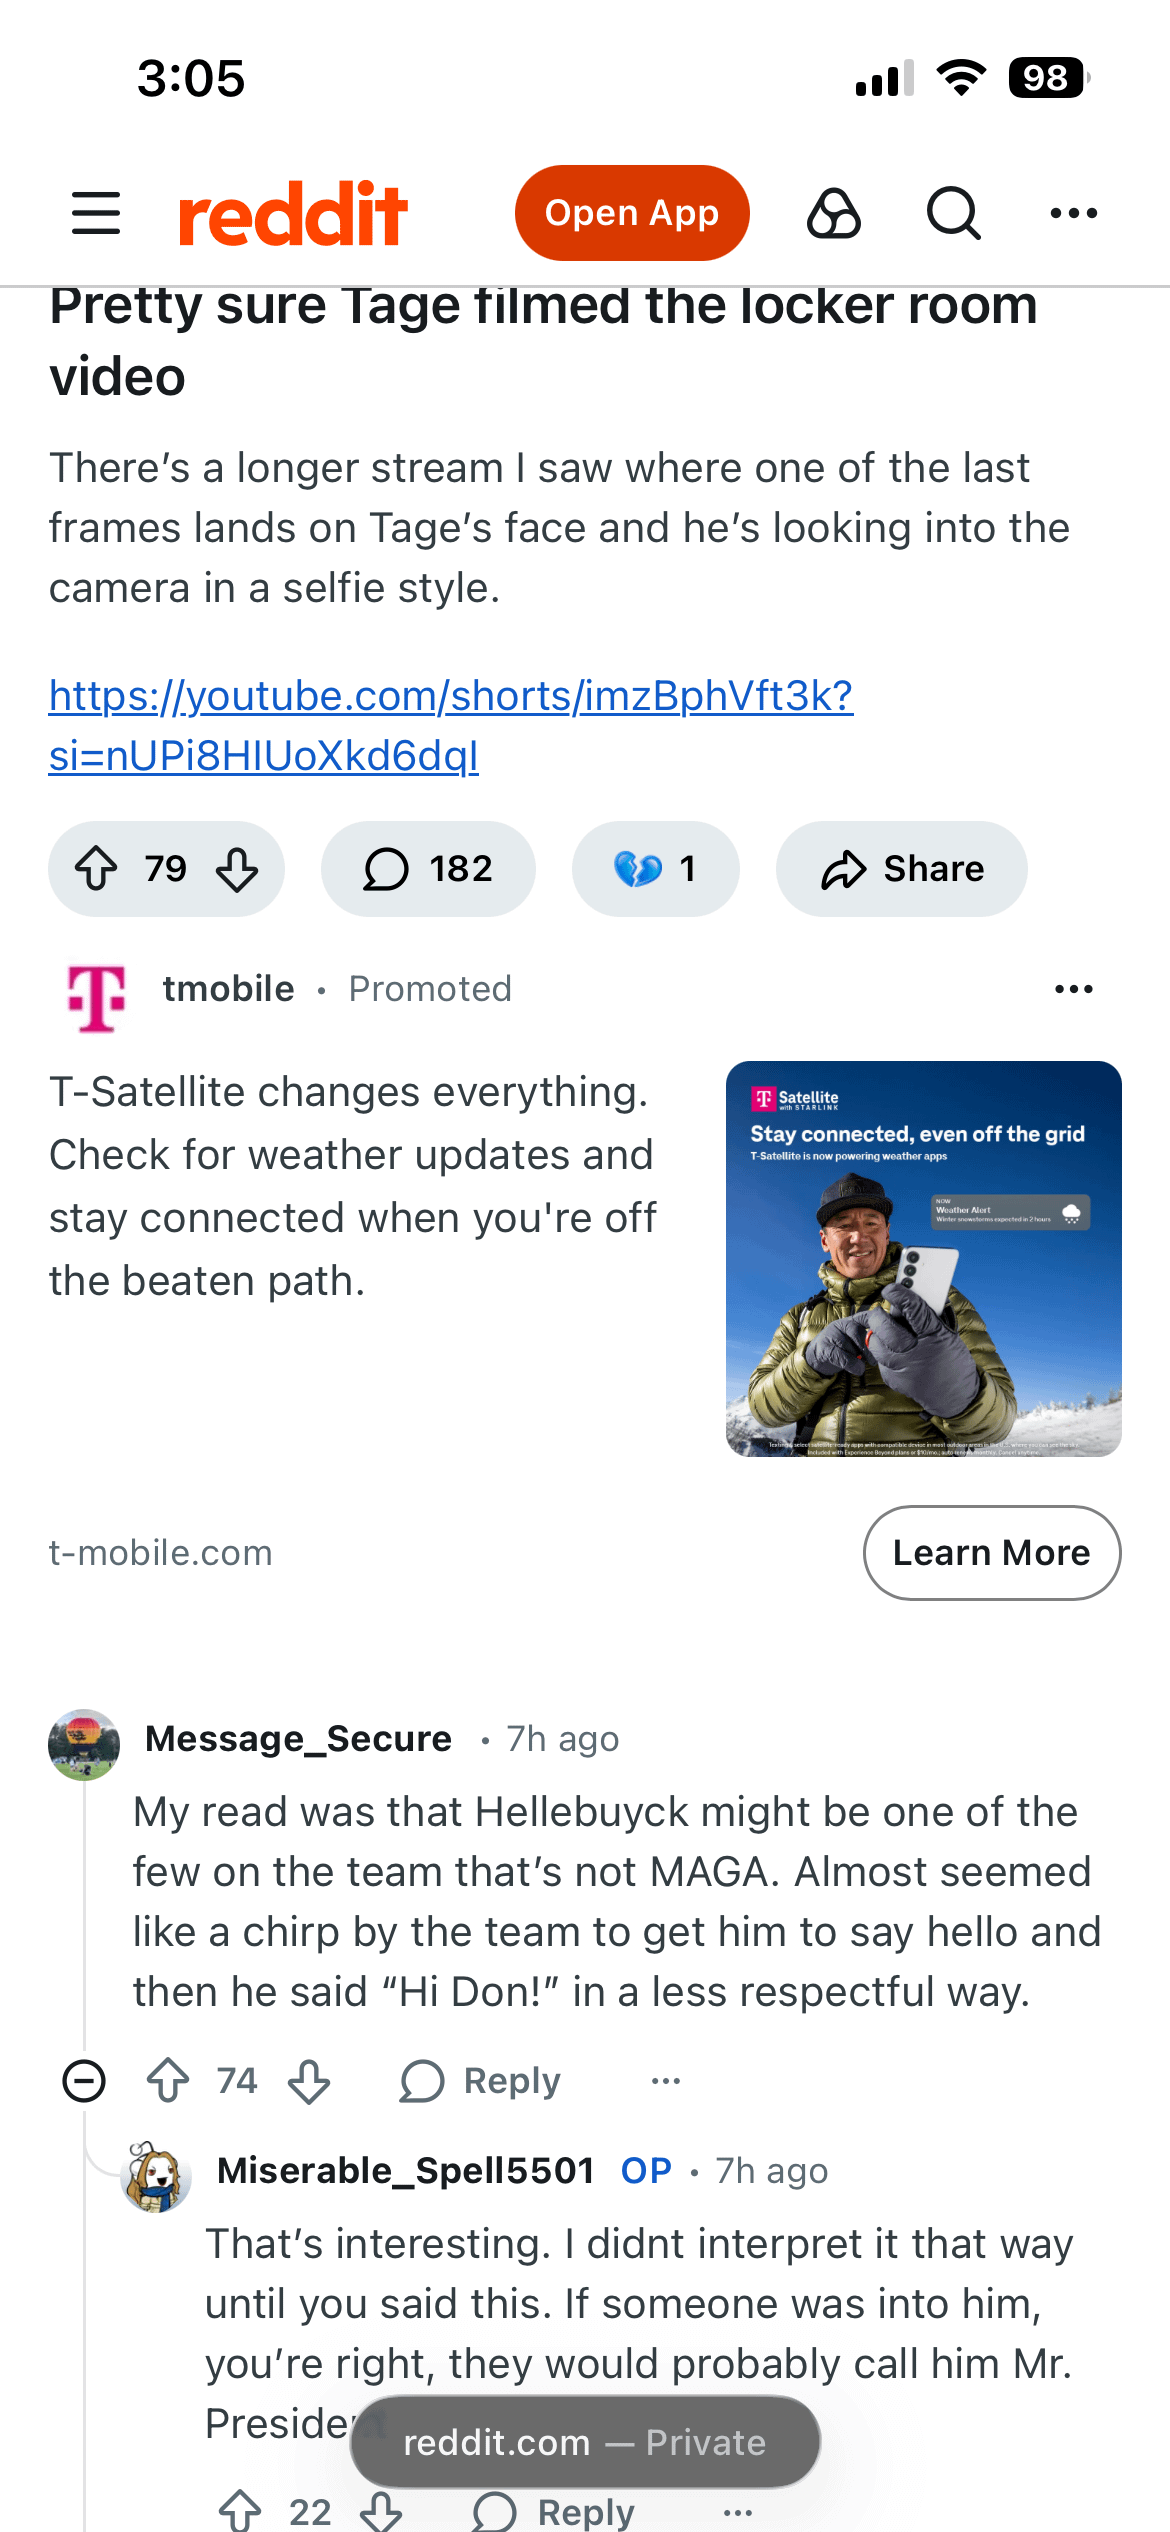Screen dimensions: 1170x2532
Task: Downvote Message_Secure's comment
Action: [309, 2081]
